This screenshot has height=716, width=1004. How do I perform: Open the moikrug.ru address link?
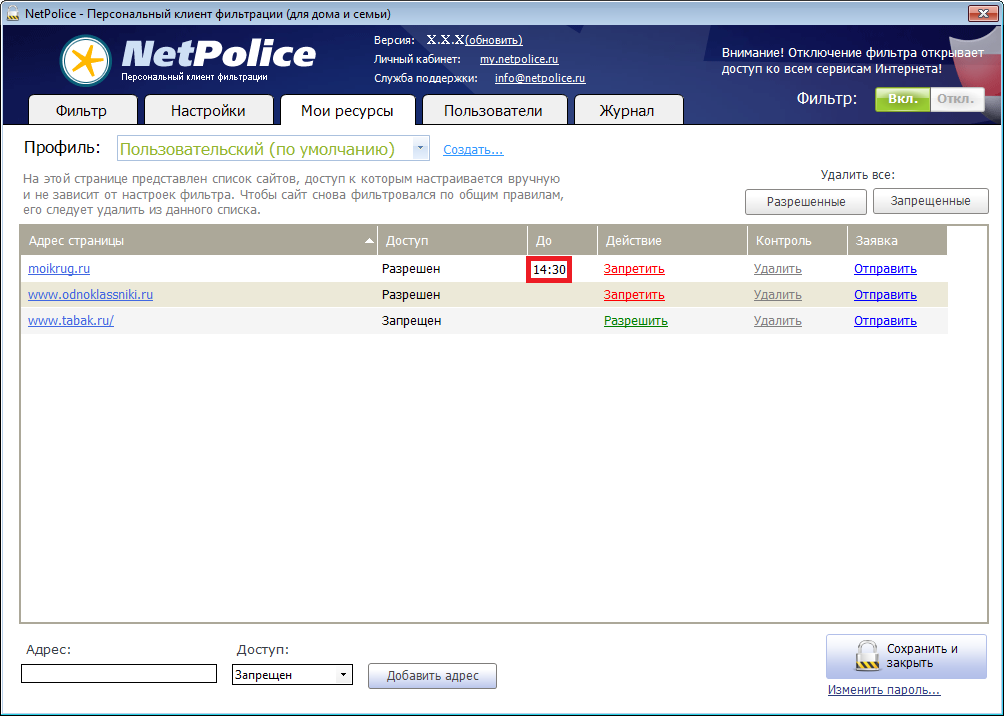(x=59, y=268)
